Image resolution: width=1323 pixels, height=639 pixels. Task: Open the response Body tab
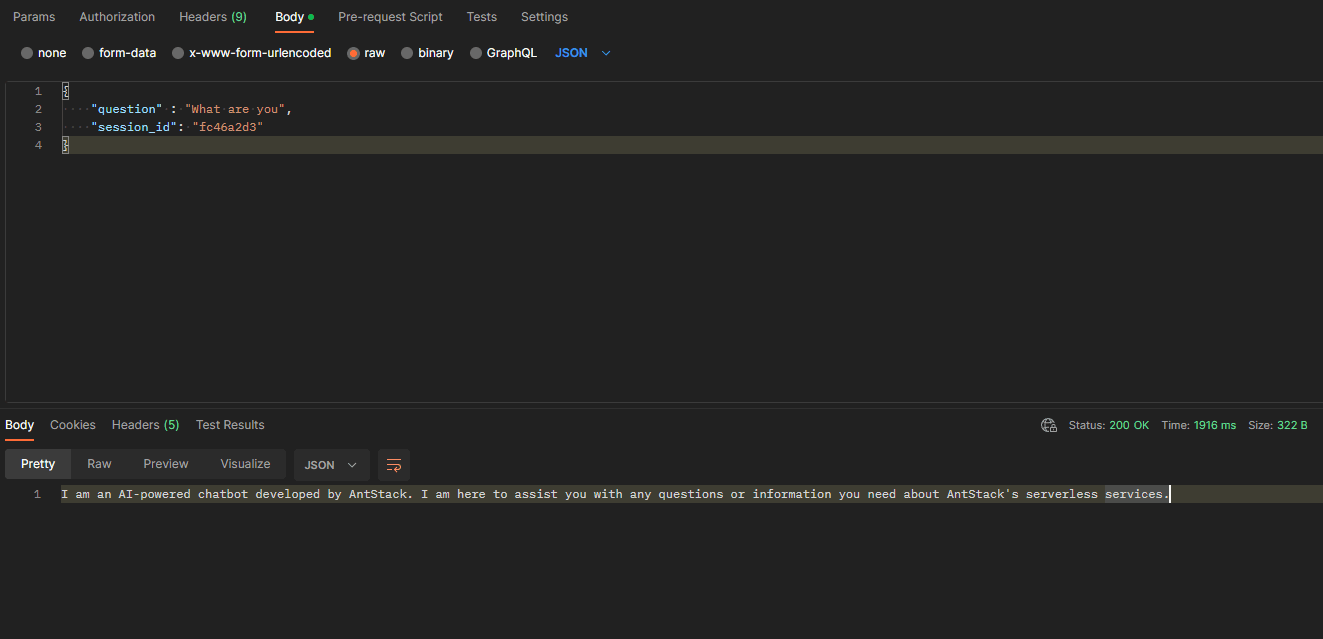19,425
